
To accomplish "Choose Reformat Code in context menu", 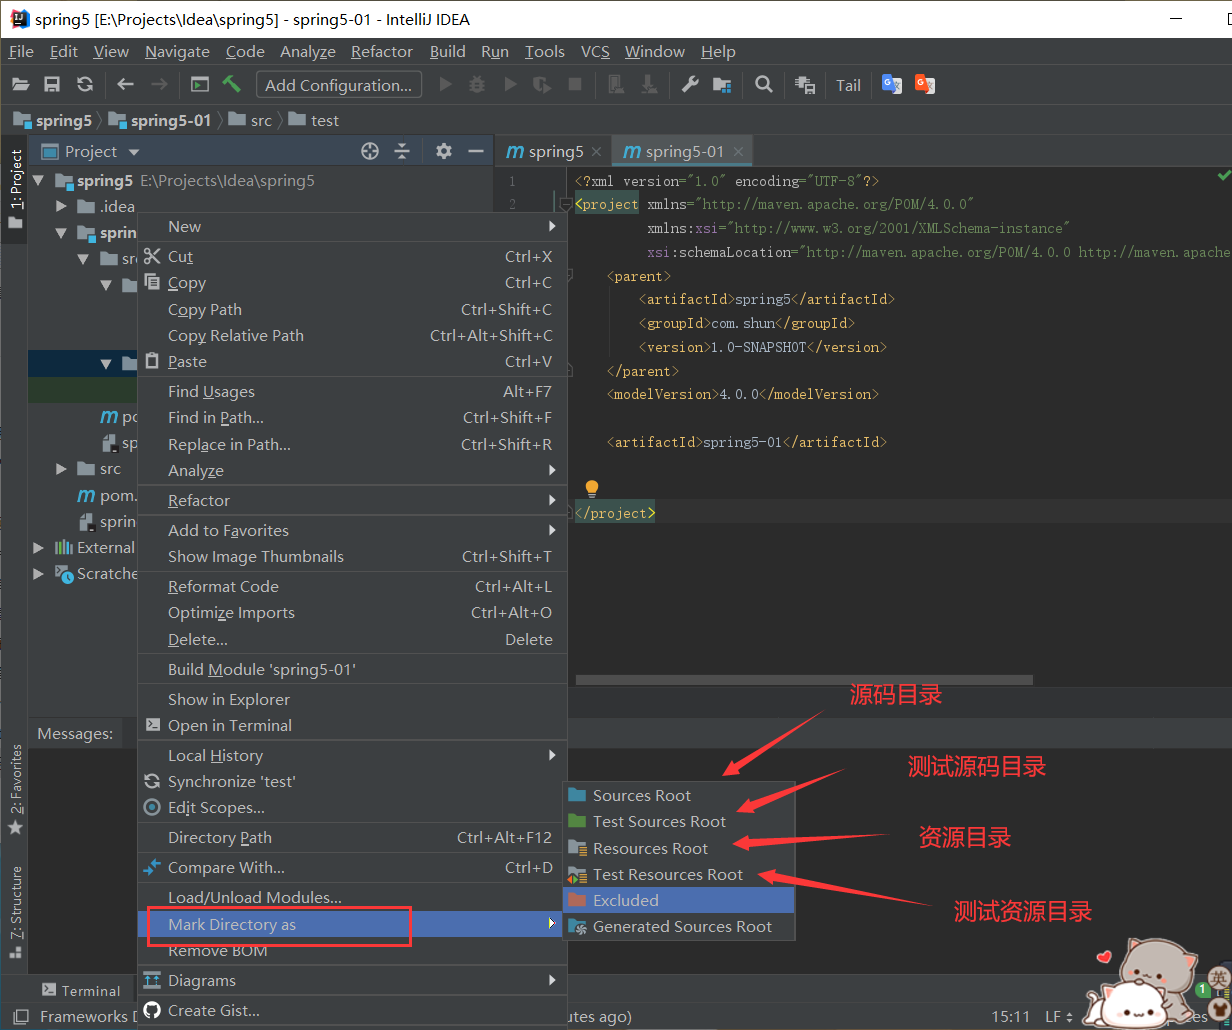I will coord(352,586).
